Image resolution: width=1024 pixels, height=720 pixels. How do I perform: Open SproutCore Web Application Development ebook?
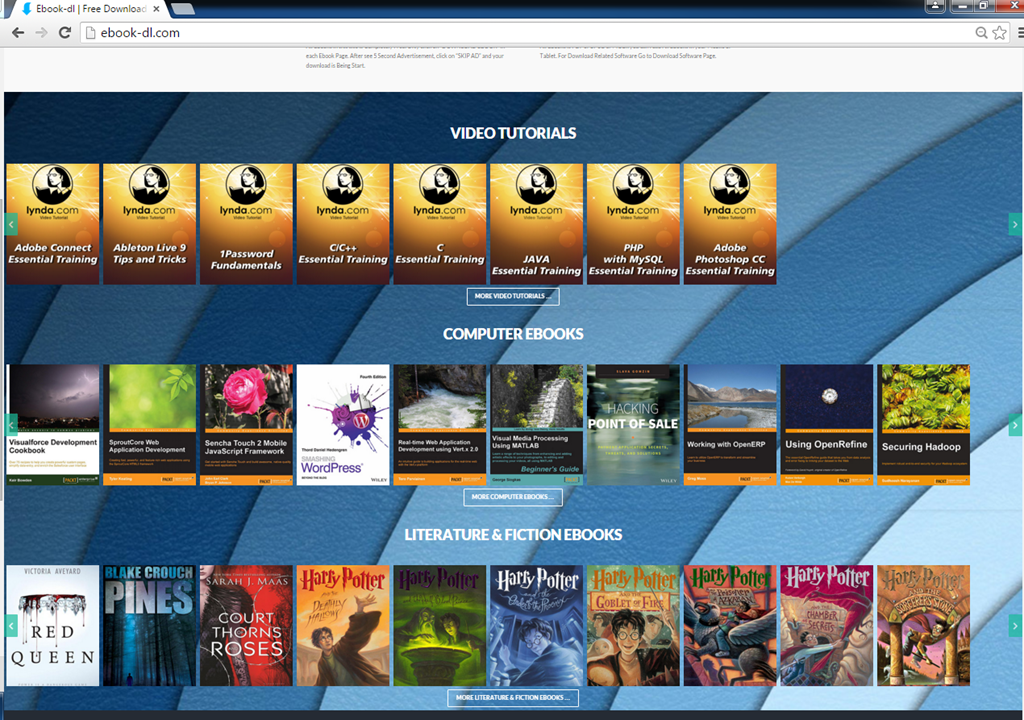150,425
